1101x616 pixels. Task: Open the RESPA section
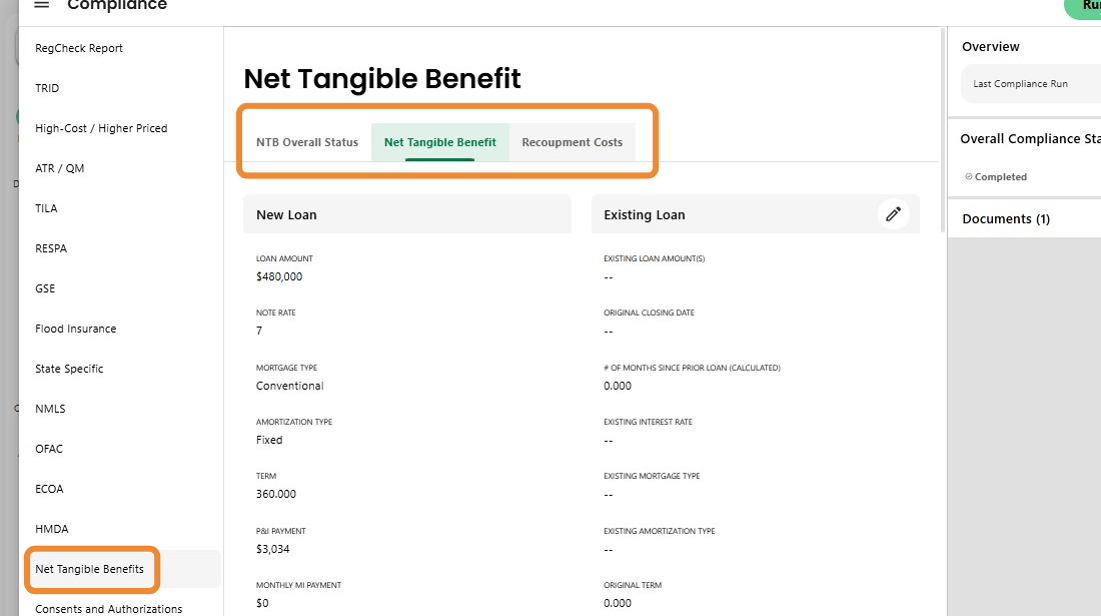pos(51,248)
